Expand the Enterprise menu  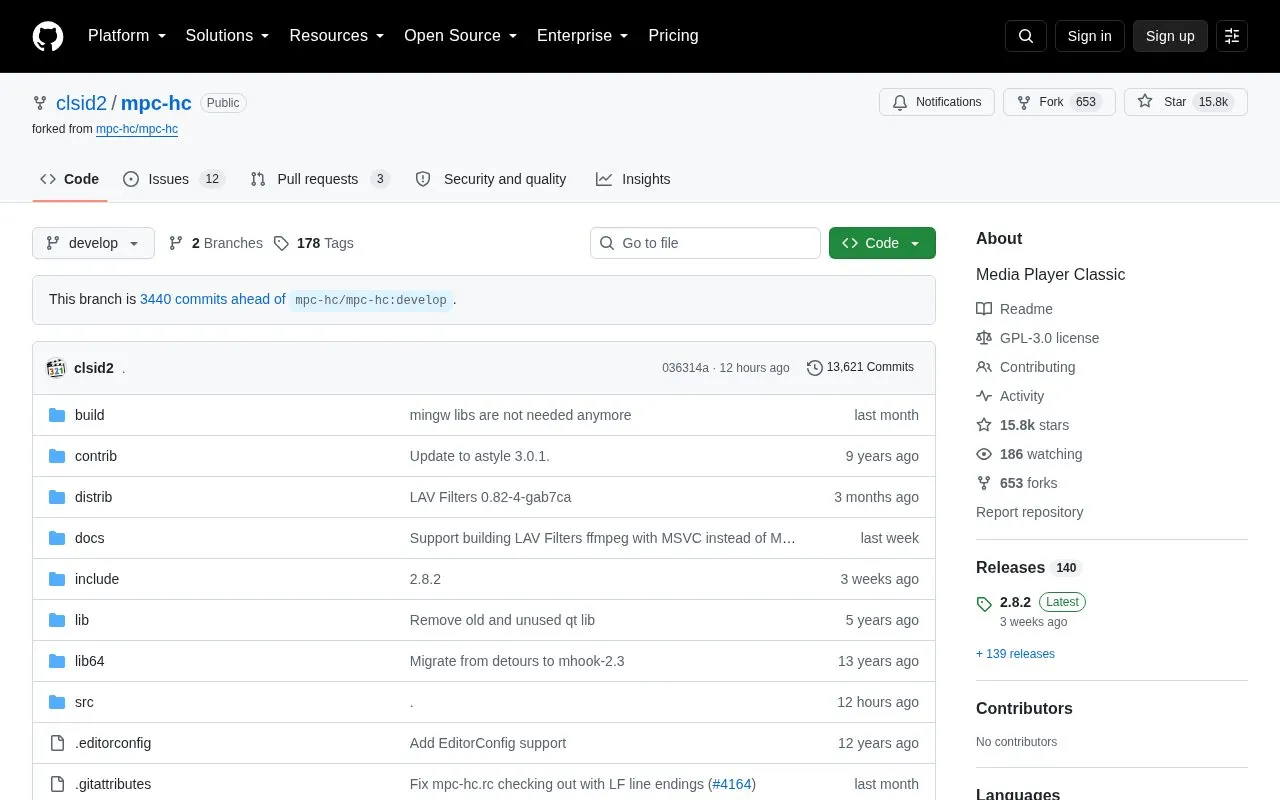(583, 36)
